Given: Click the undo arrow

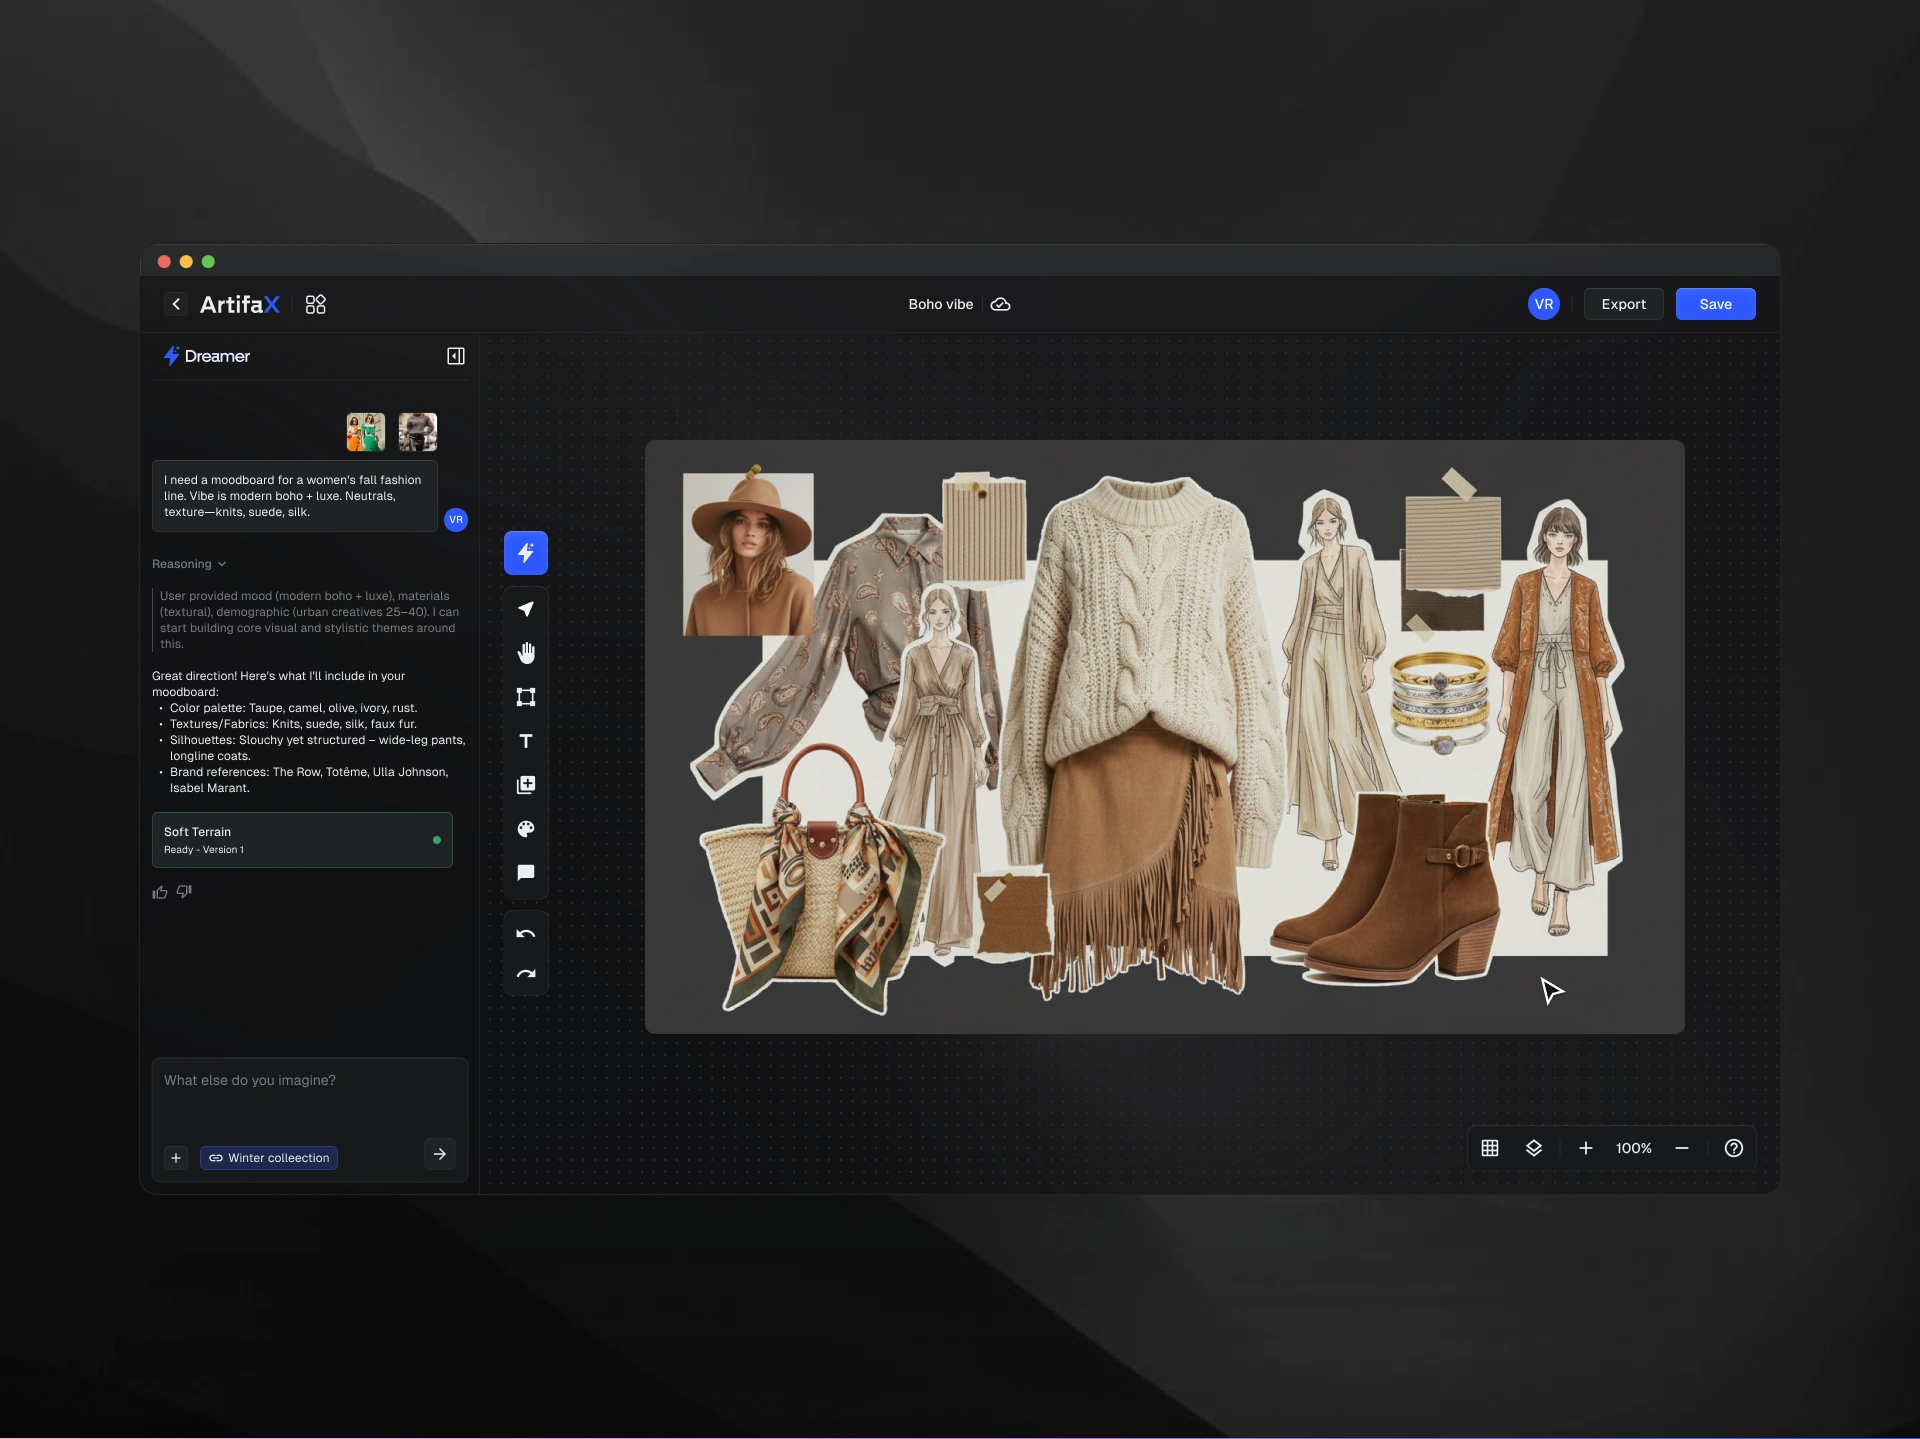Looking at the screenshot, I should coord(525,934).
